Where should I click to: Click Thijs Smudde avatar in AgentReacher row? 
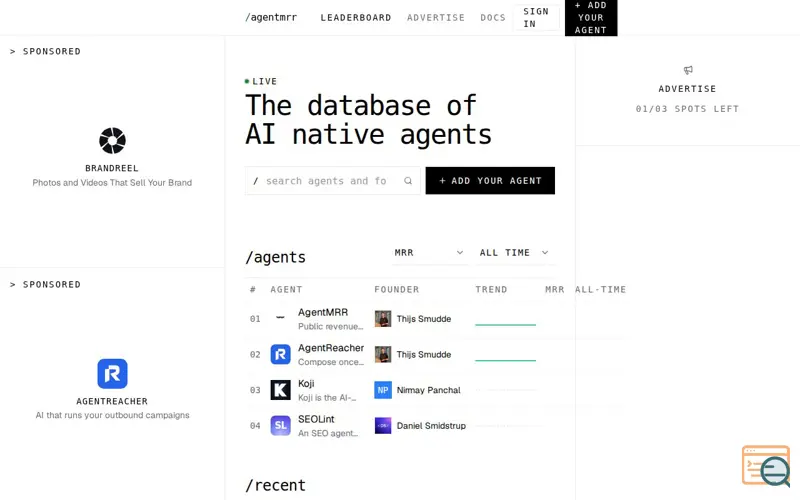point(383,355)
